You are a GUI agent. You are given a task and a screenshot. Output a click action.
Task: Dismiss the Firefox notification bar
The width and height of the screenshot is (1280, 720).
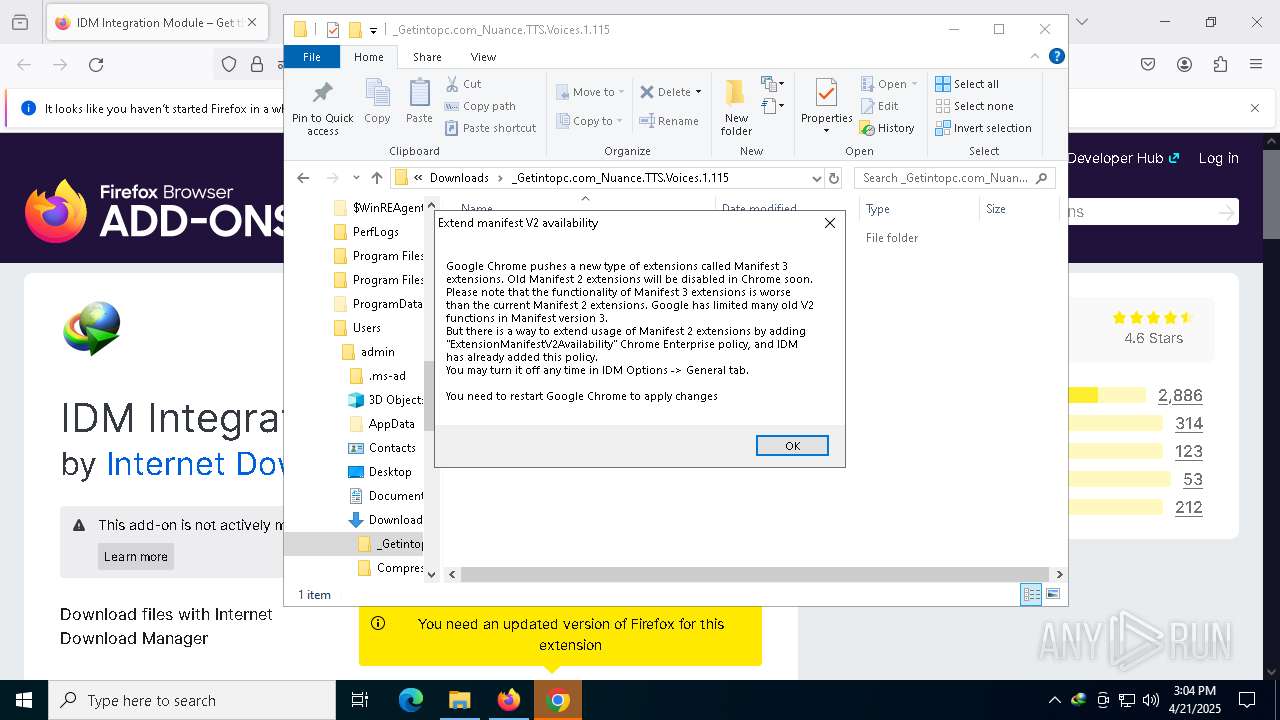1255,108
